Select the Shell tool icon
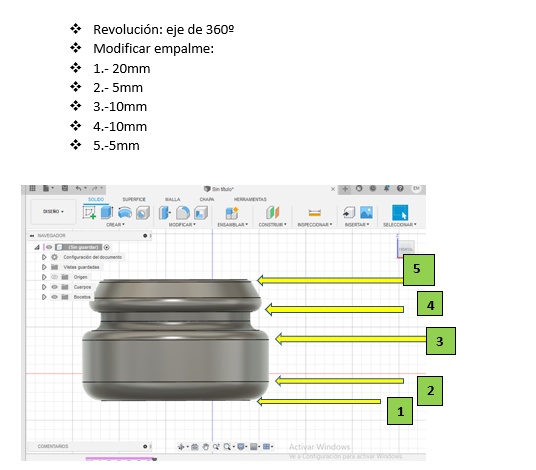This screenshot has width=536, height=470. coord(201,213)
